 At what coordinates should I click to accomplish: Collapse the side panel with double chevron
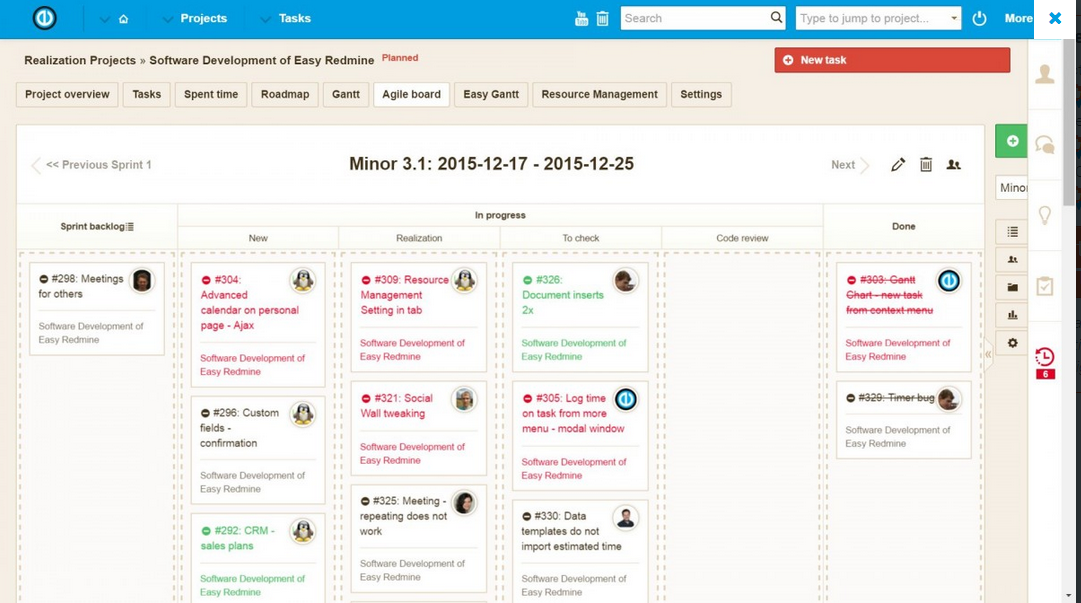(x=988, y=354)
